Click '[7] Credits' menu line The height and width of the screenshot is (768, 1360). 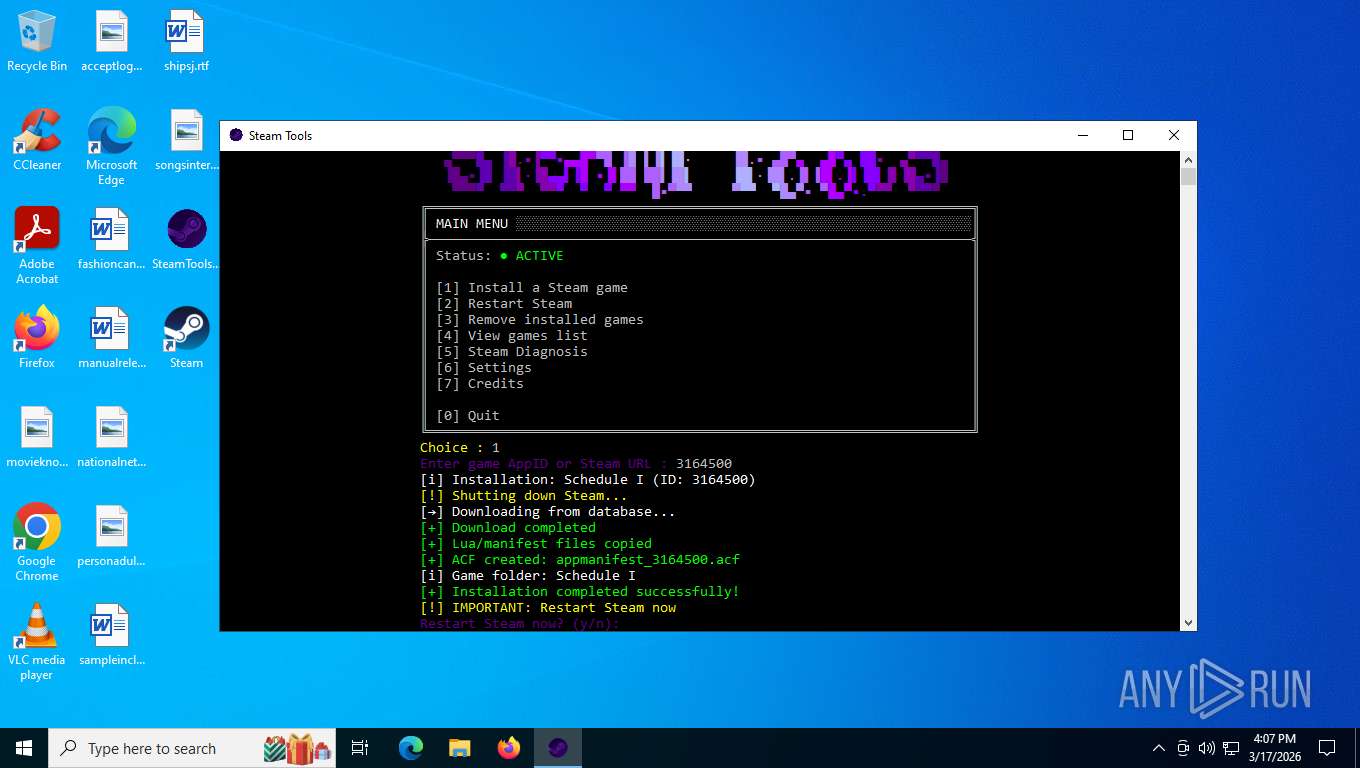pyautogui.click(x=480, y=384)
